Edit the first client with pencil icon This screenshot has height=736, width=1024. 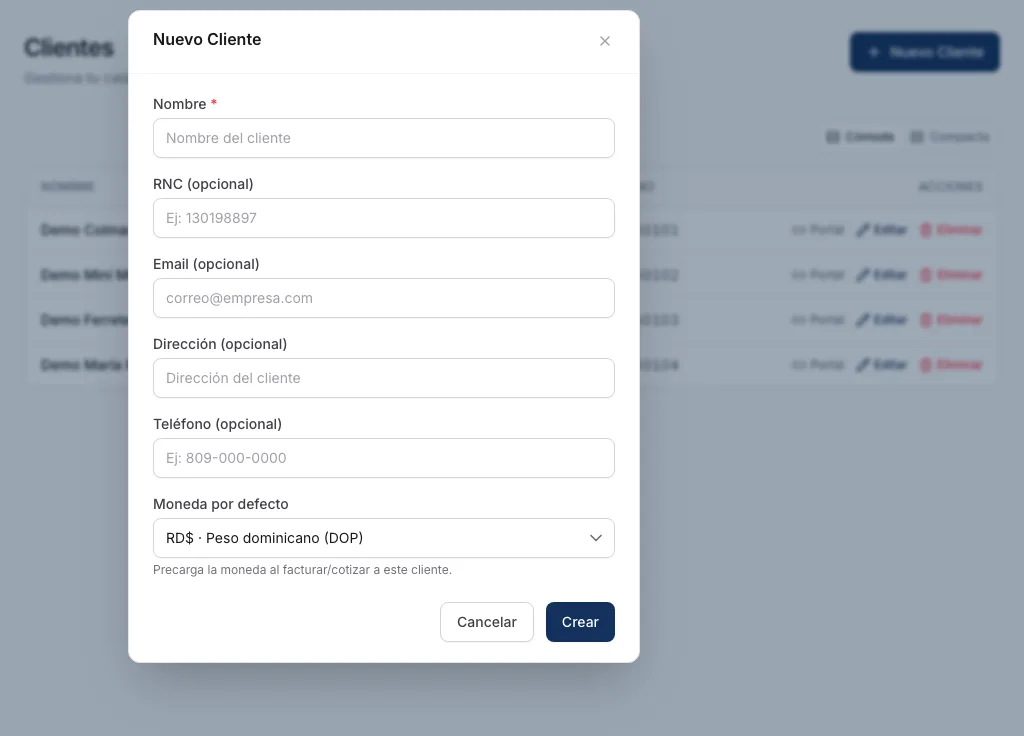tap(863, 230)
